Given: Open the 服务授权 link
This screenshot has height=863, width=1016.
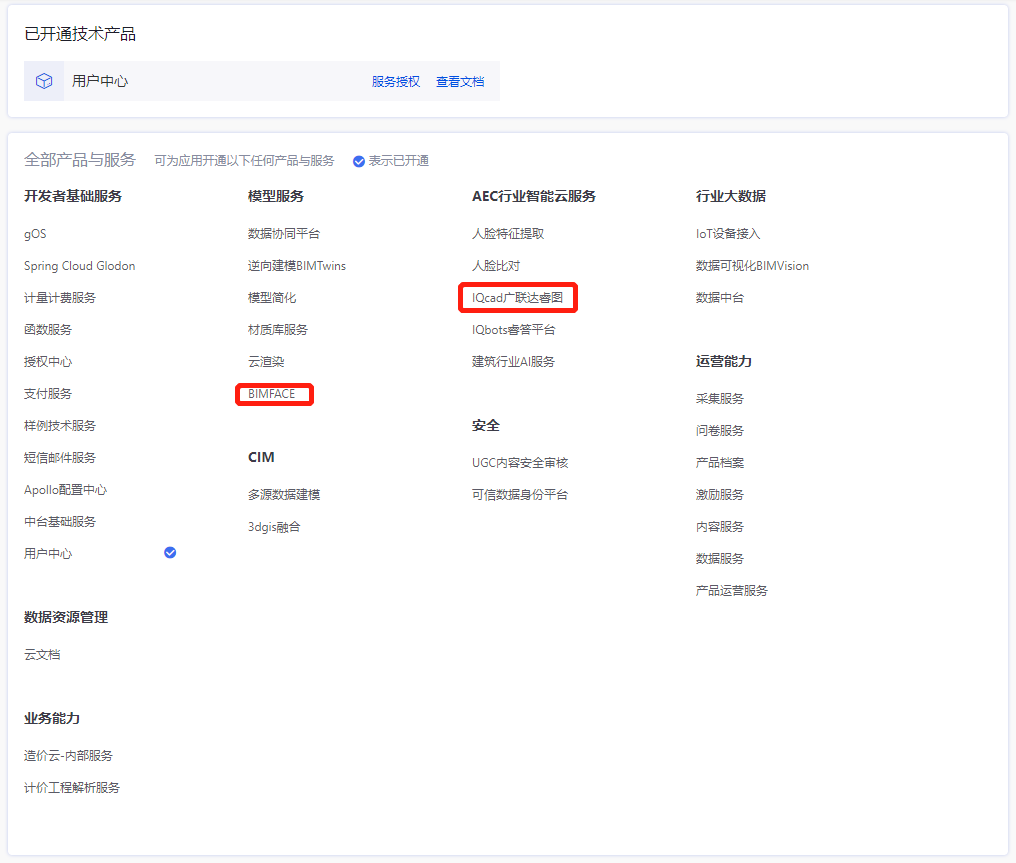Looking at the screenshot, I should (395, 82).
